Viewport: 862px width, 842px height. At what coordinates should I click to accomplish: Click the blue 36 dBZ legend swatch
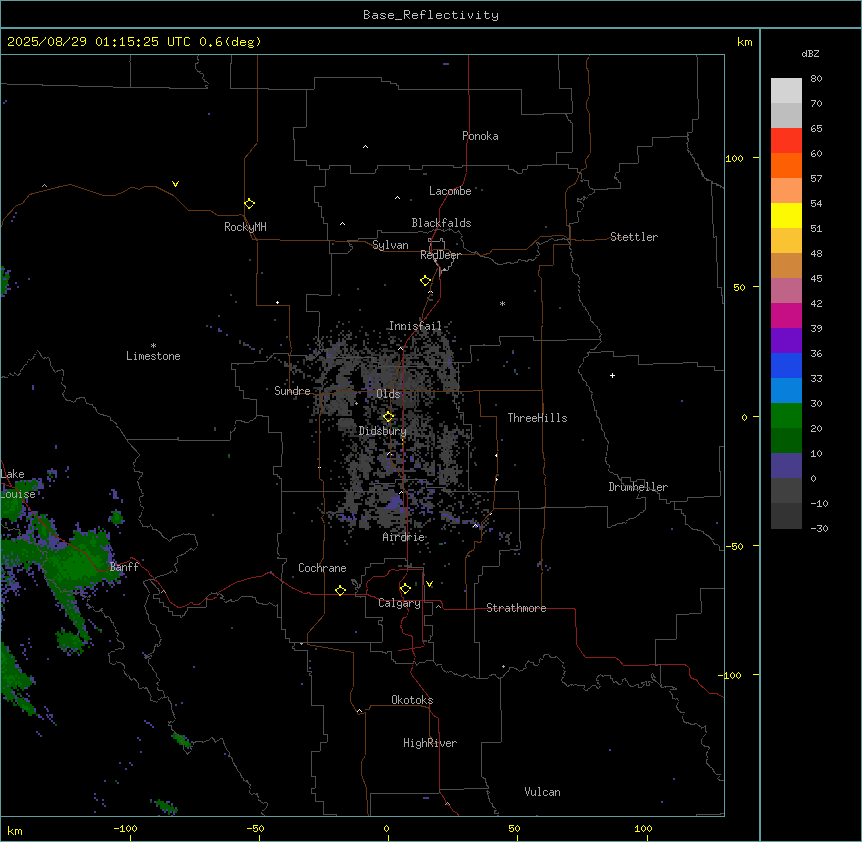pos(786,365)
